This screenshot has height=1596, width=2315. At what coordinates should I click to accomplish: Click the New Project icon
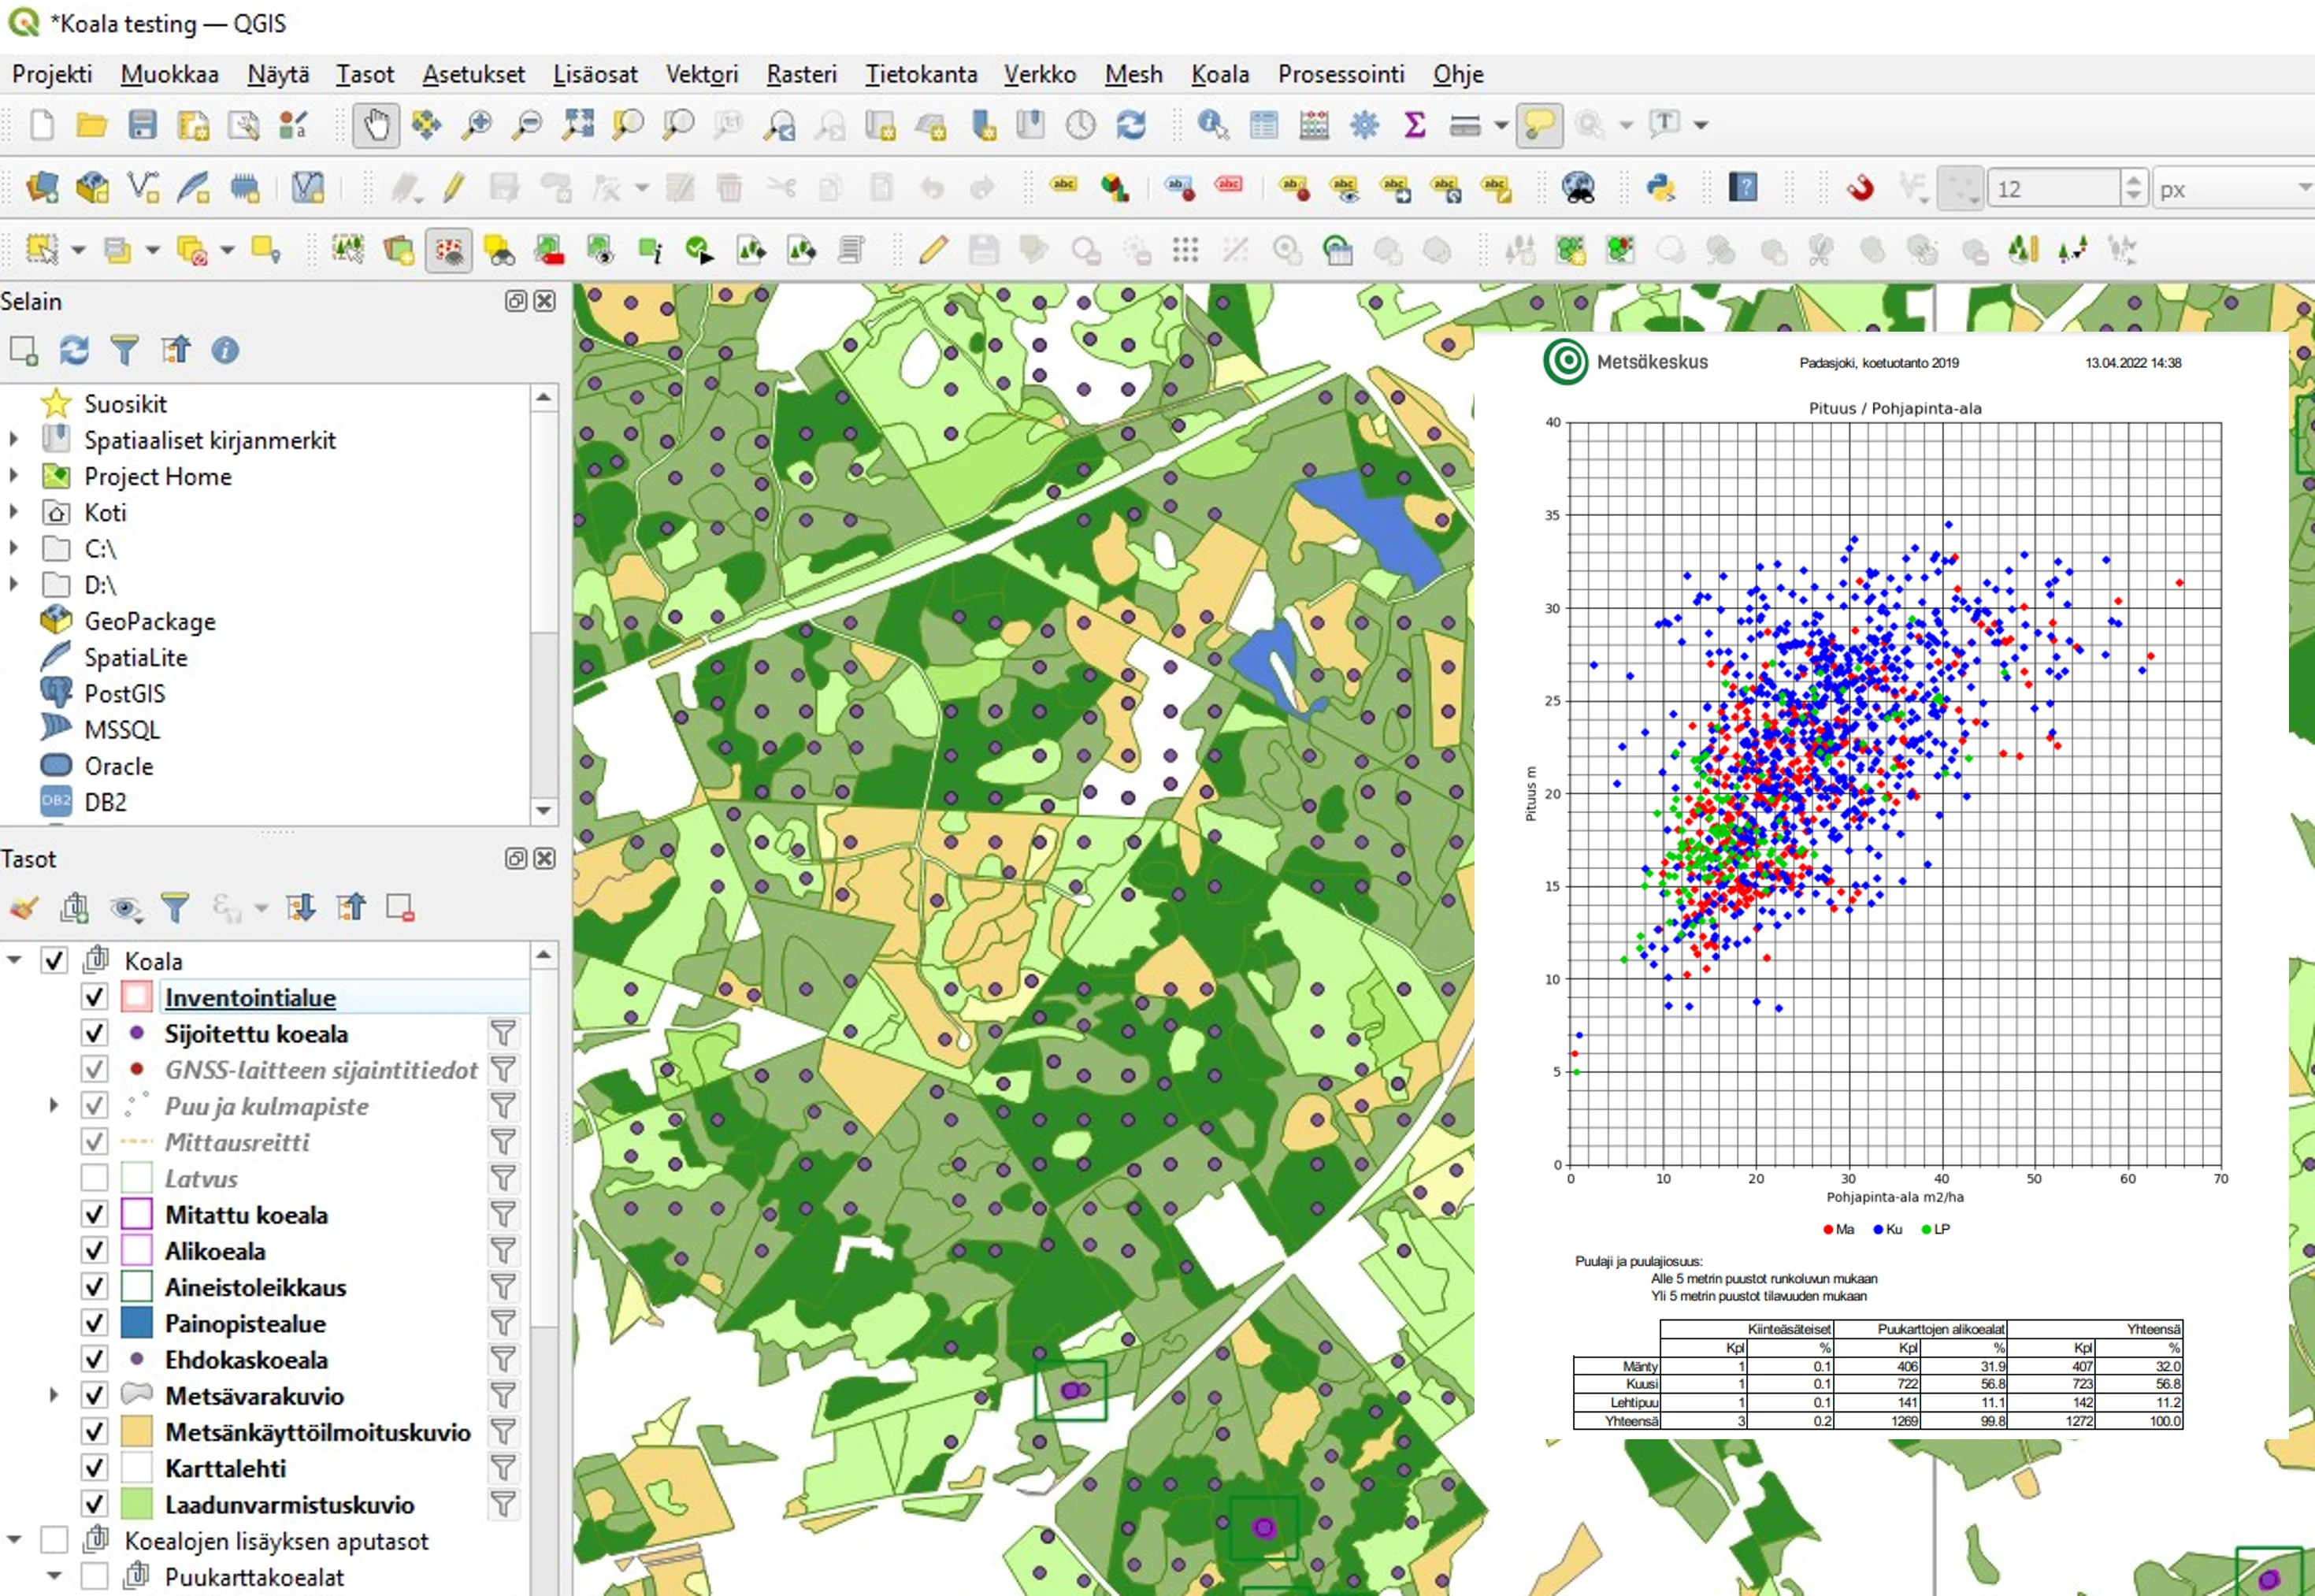[x=42, y=125]
